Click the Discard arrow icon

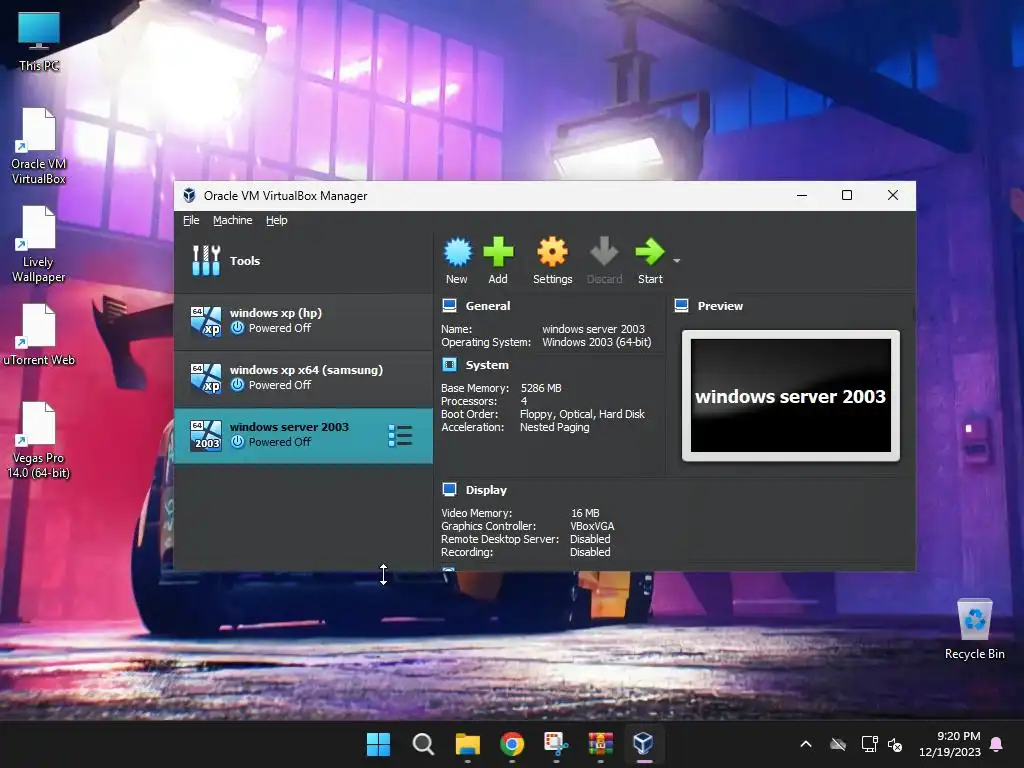(604, 260)
